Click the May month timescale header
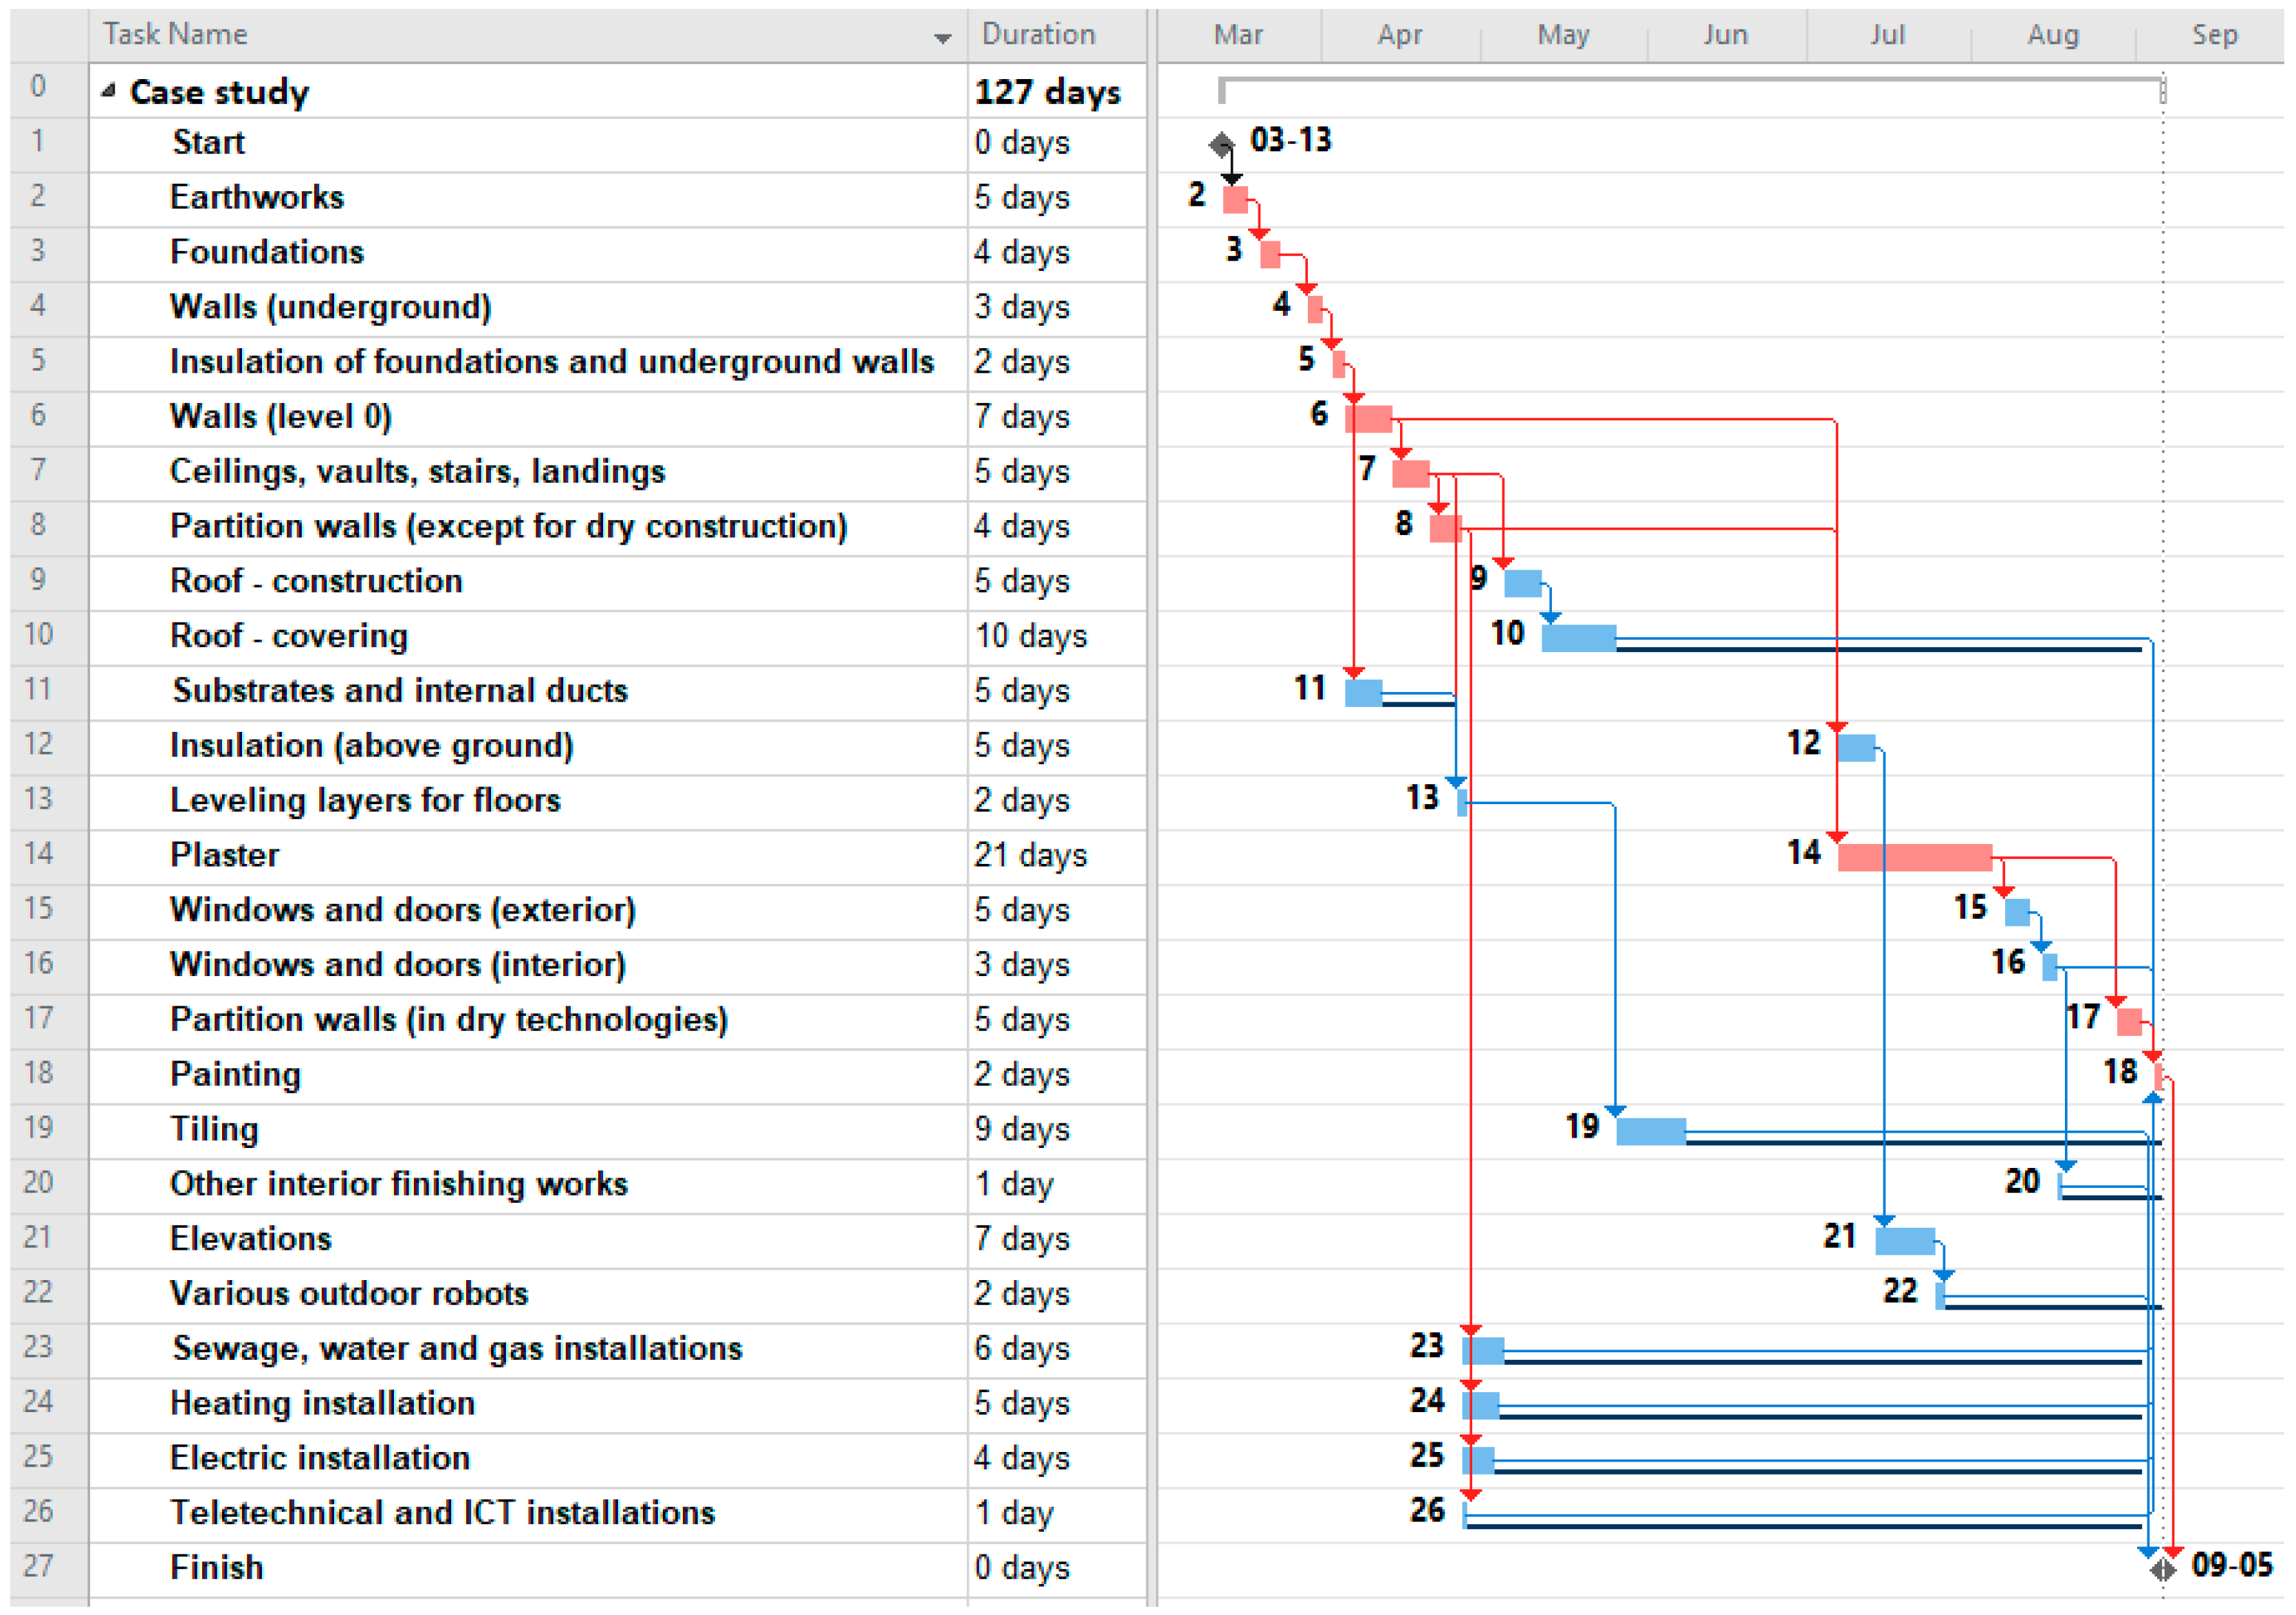This screenshot has height=1615, width=2296. (1563, 34)
